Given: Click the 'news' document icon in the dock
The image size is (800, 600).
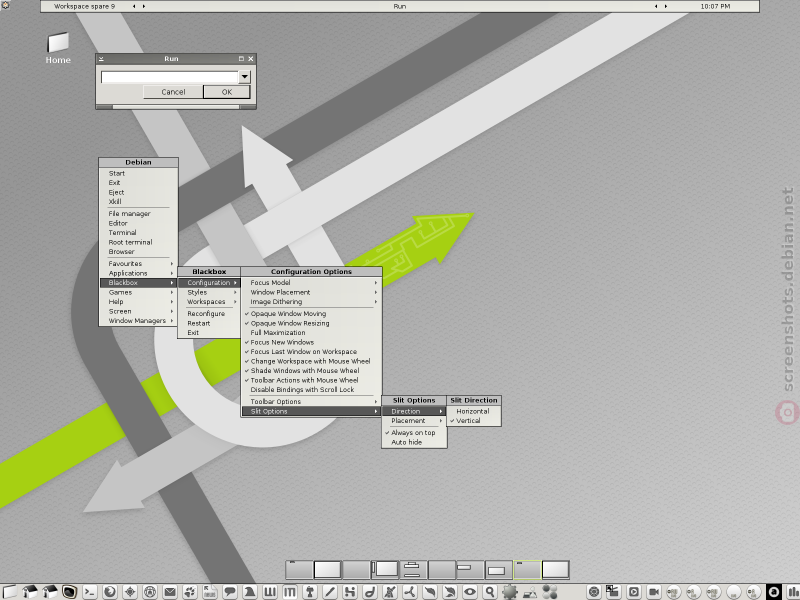Looking at the screenshot, I should click(x=210, y=592).
